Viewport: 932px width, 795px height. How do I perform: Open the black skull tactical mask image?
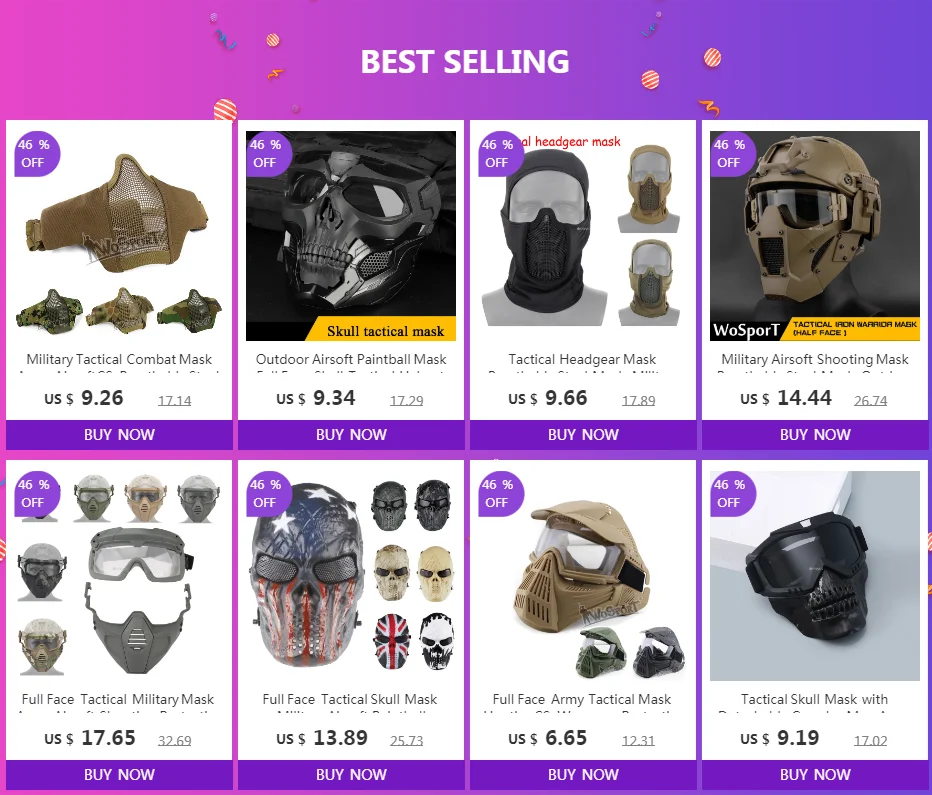point(351,236)
